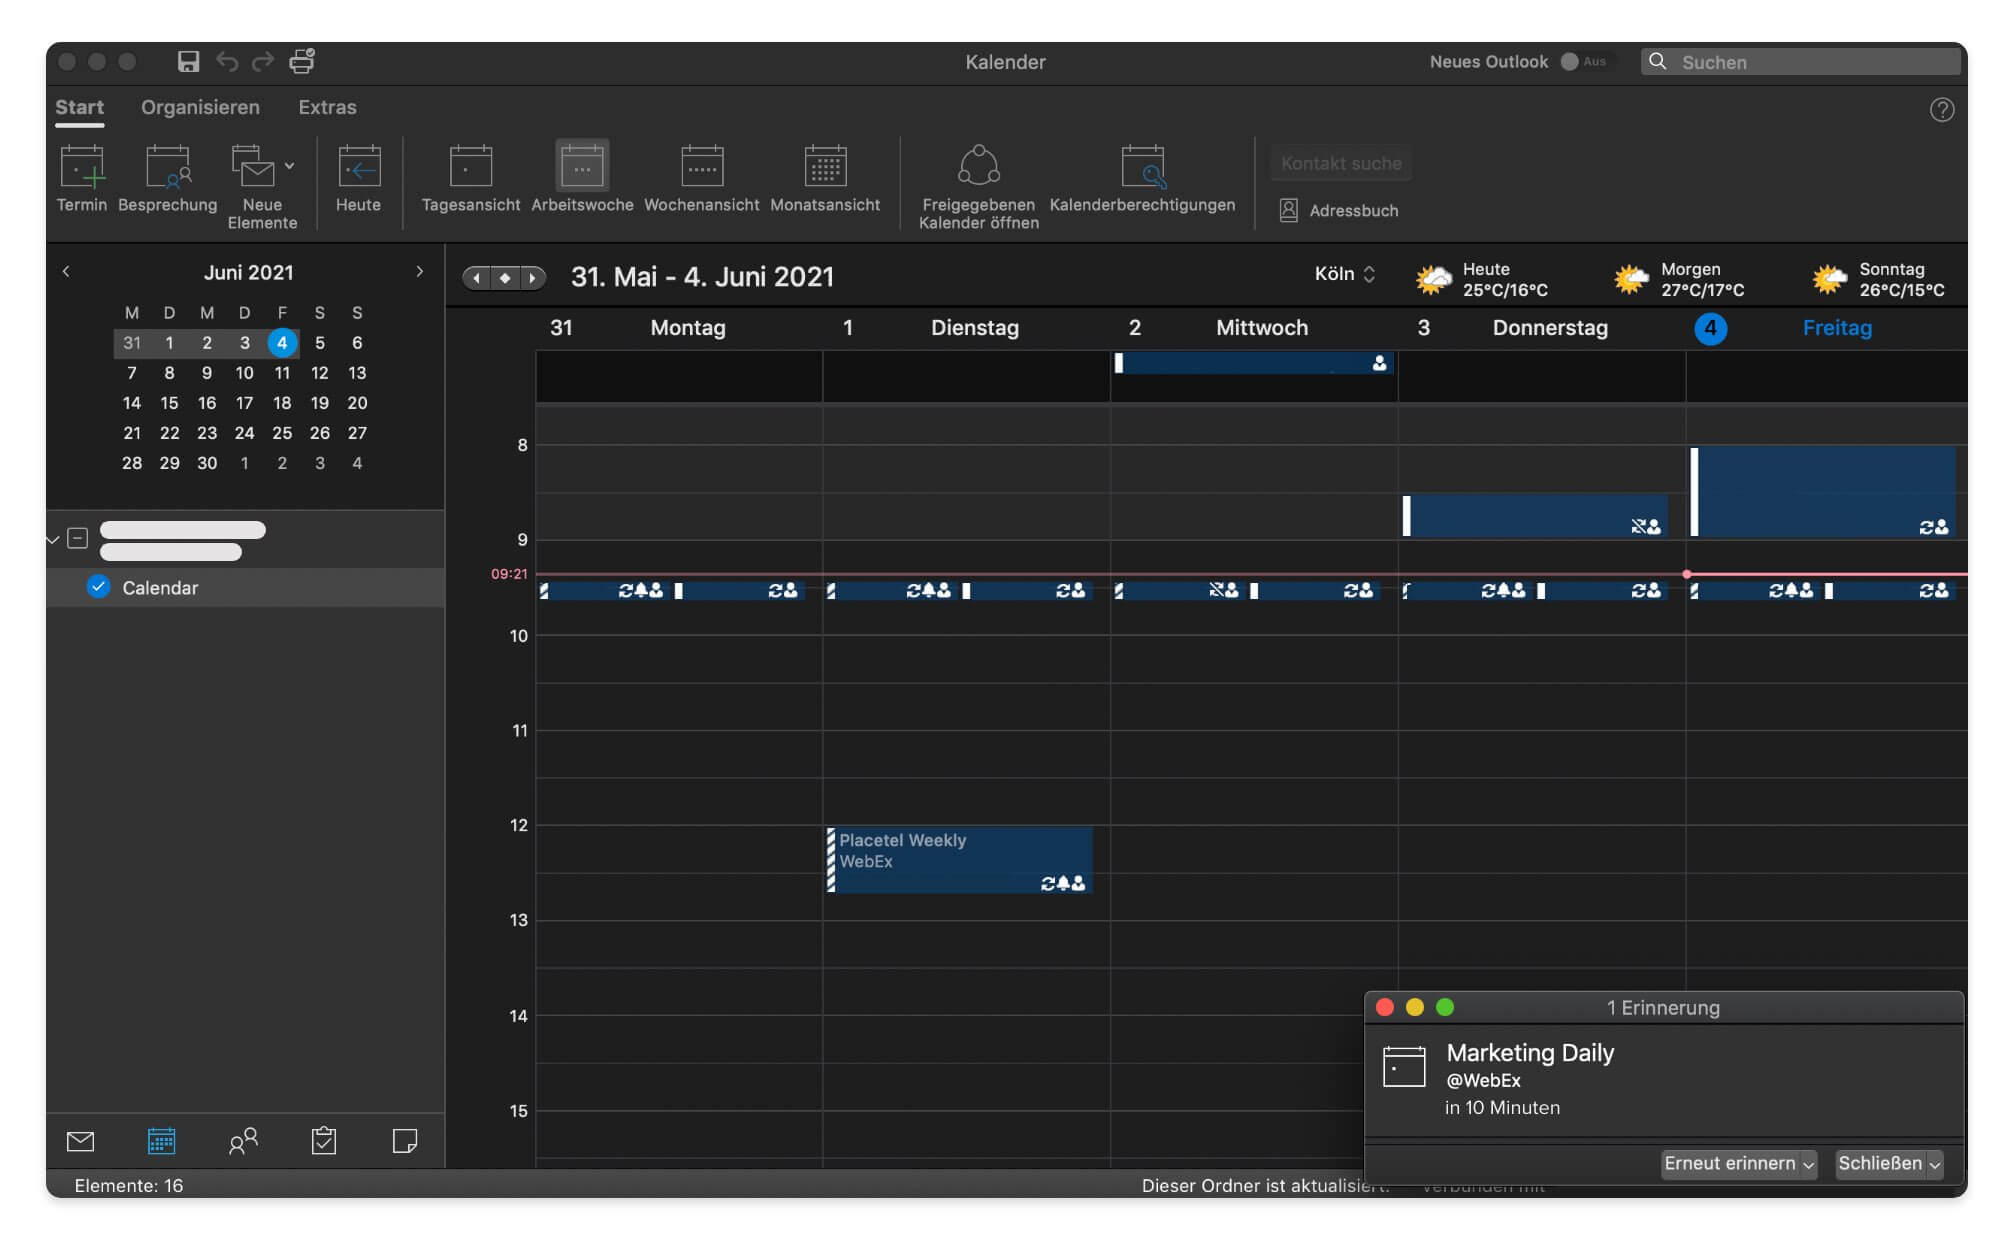Uncheck the Calendar checkbox in sidebar
This screenshot has width=2014, height=1243.
pyautogui.click(x=98, y=588)
